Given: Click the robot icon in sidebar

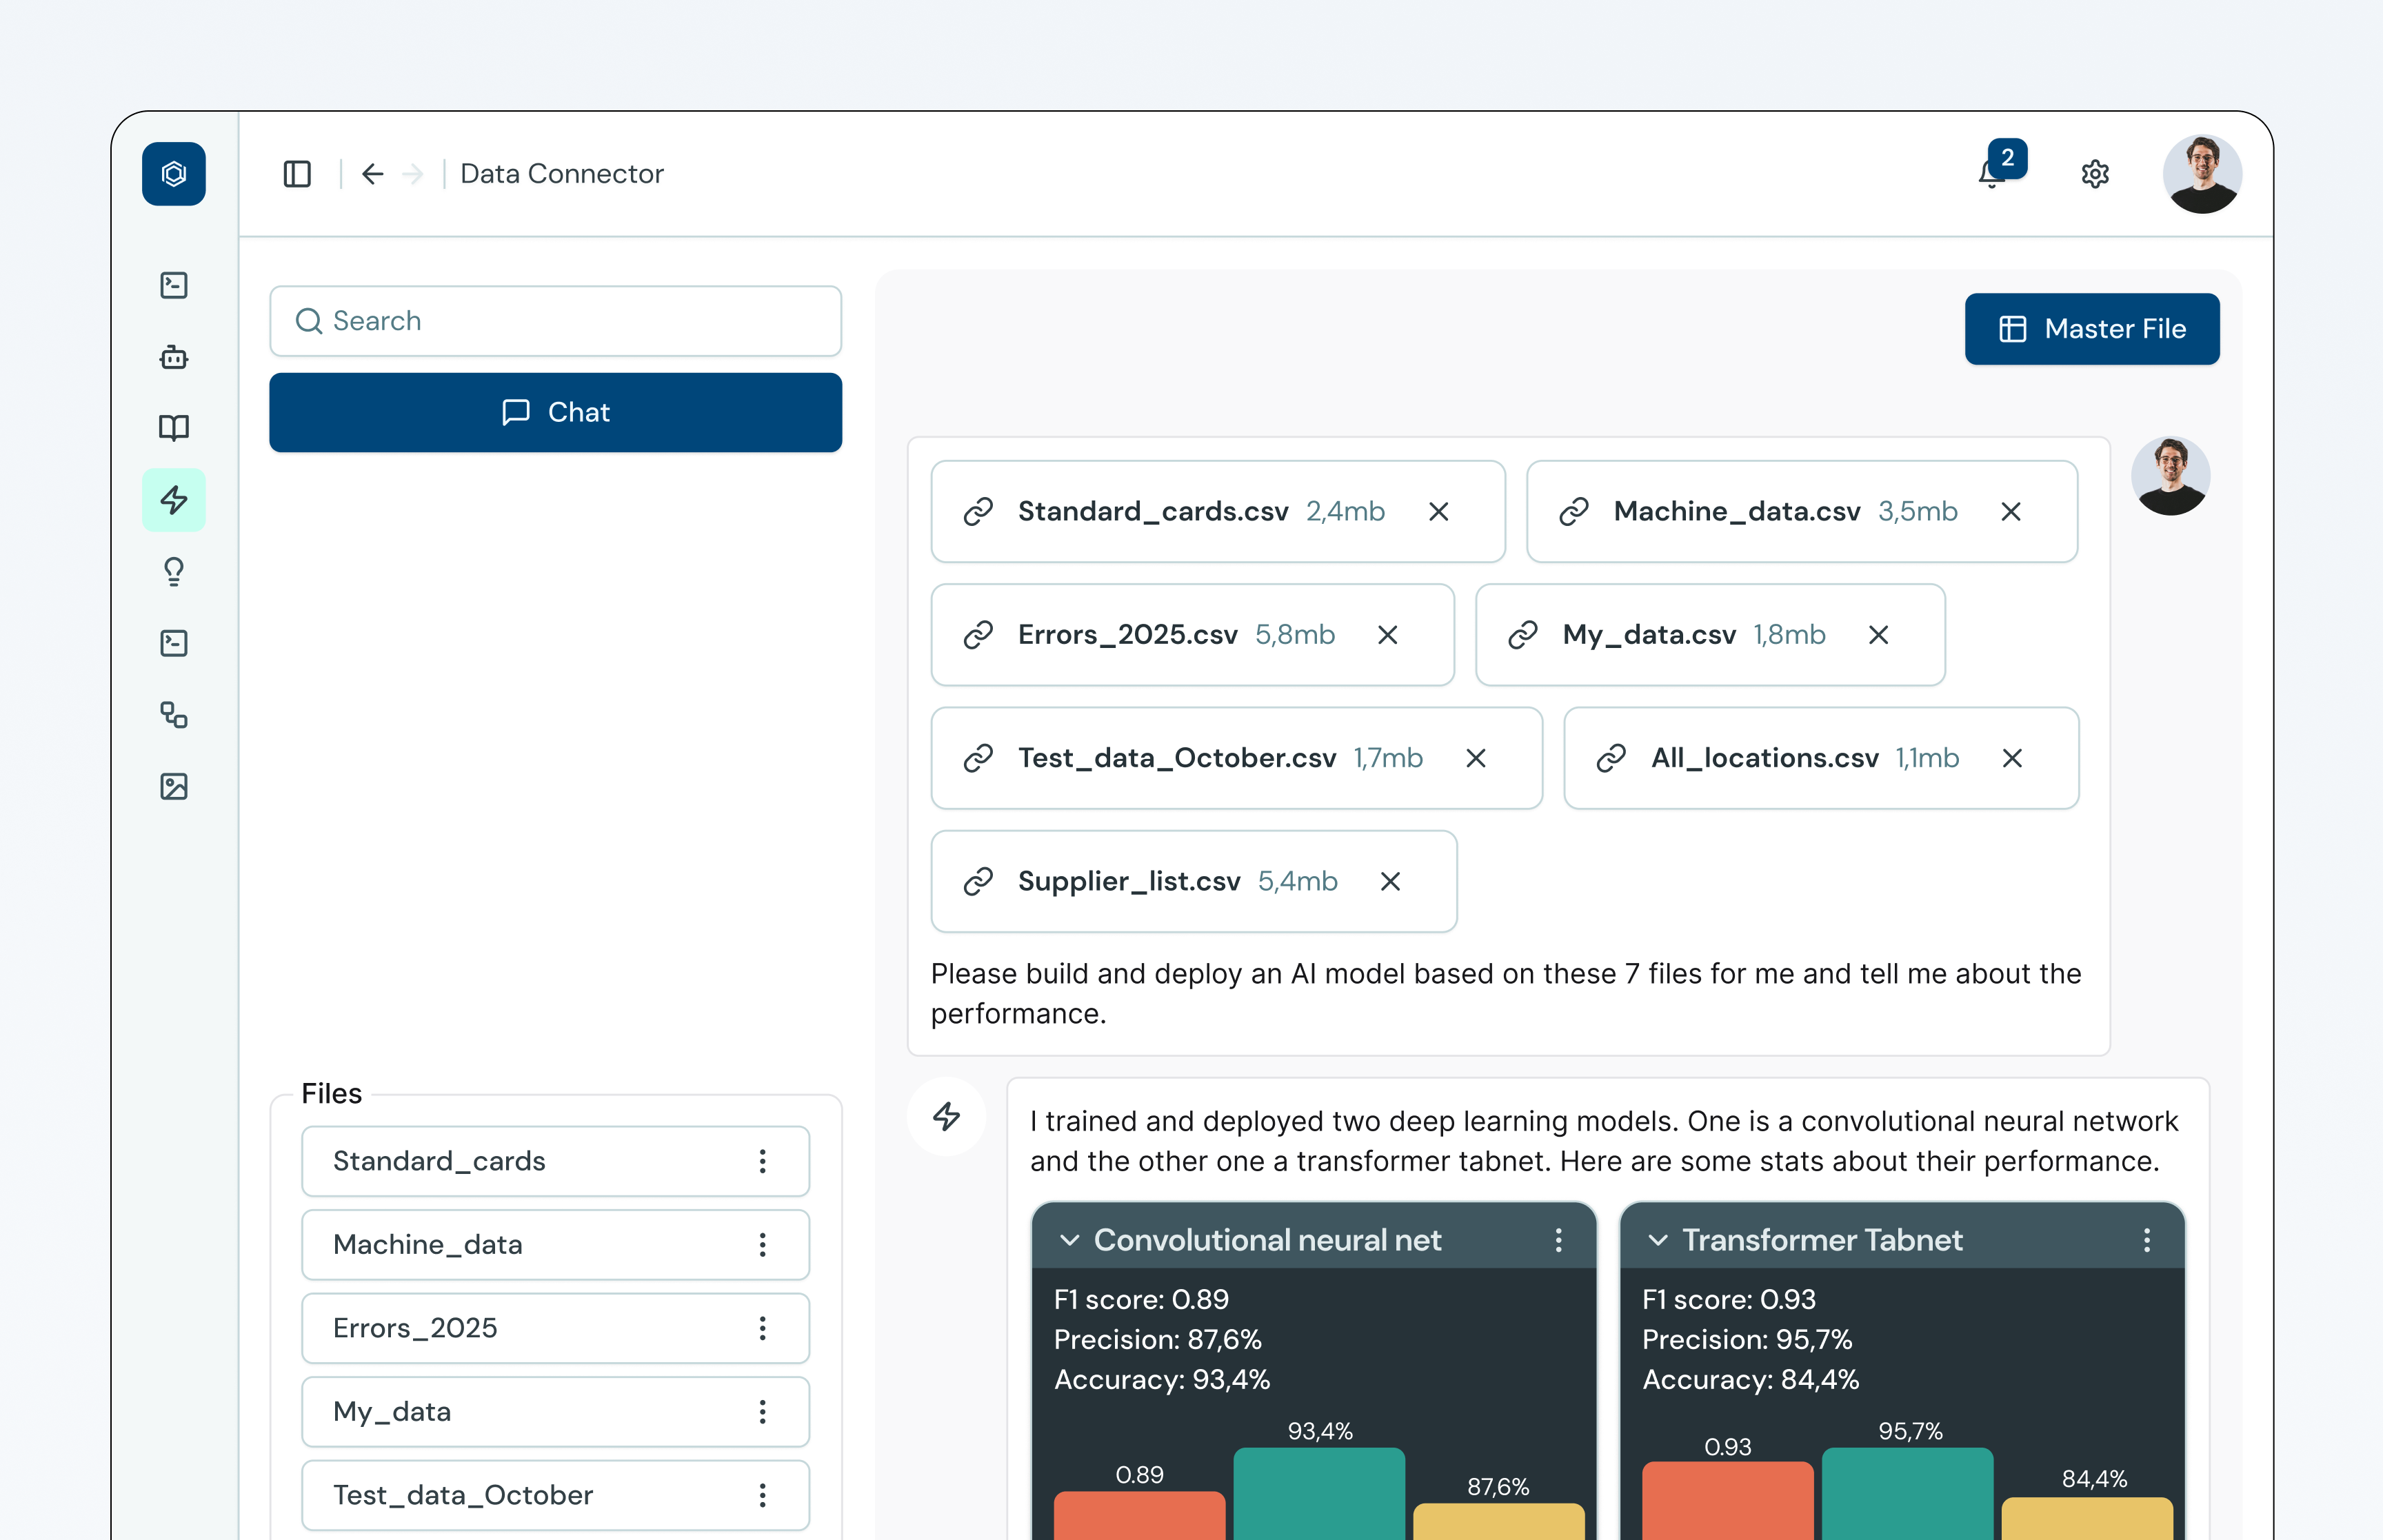Looking at the screenshot, I should (174, 357).
